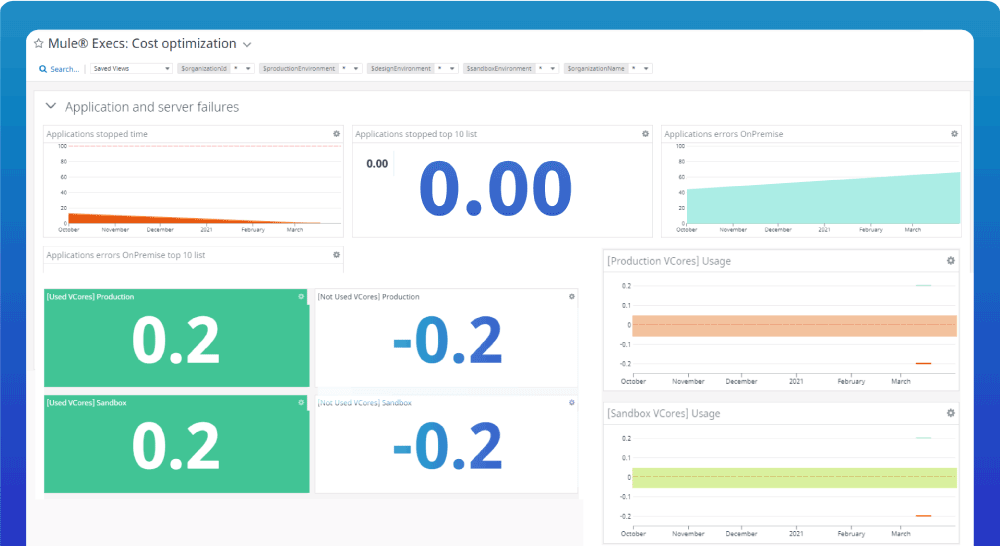1000x546 pixels.
Task: Open settings gear for Production VCores Usage
Action: tap(951, 261)
